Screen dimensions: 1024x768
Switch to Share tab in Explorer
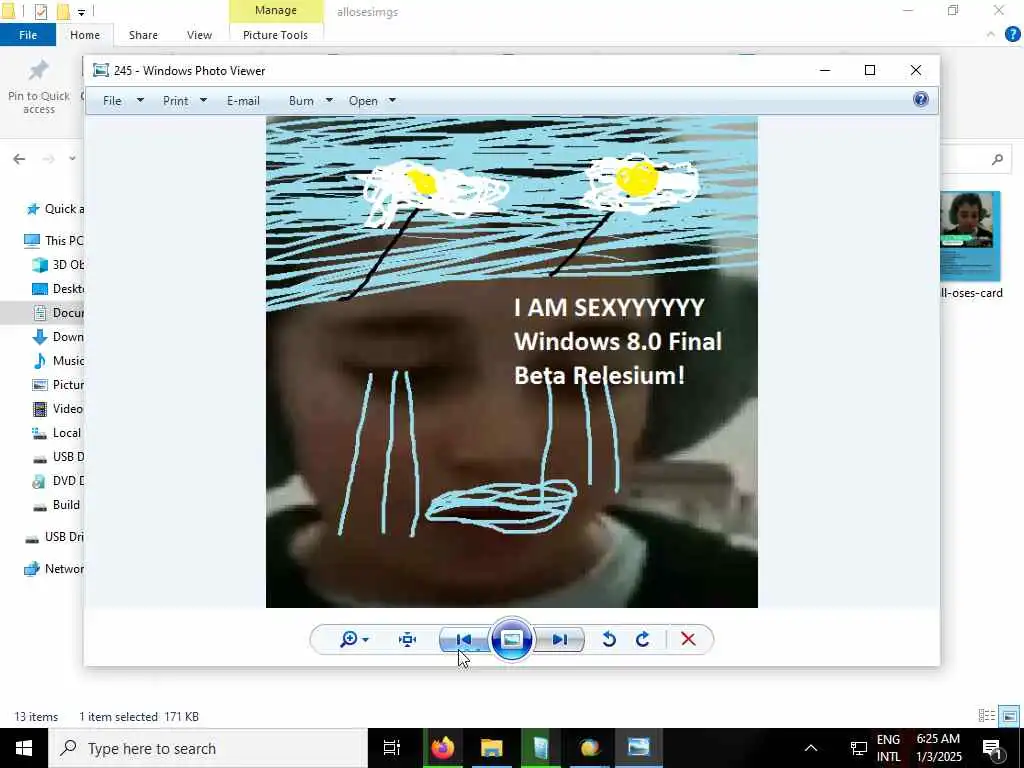[143, 35]
